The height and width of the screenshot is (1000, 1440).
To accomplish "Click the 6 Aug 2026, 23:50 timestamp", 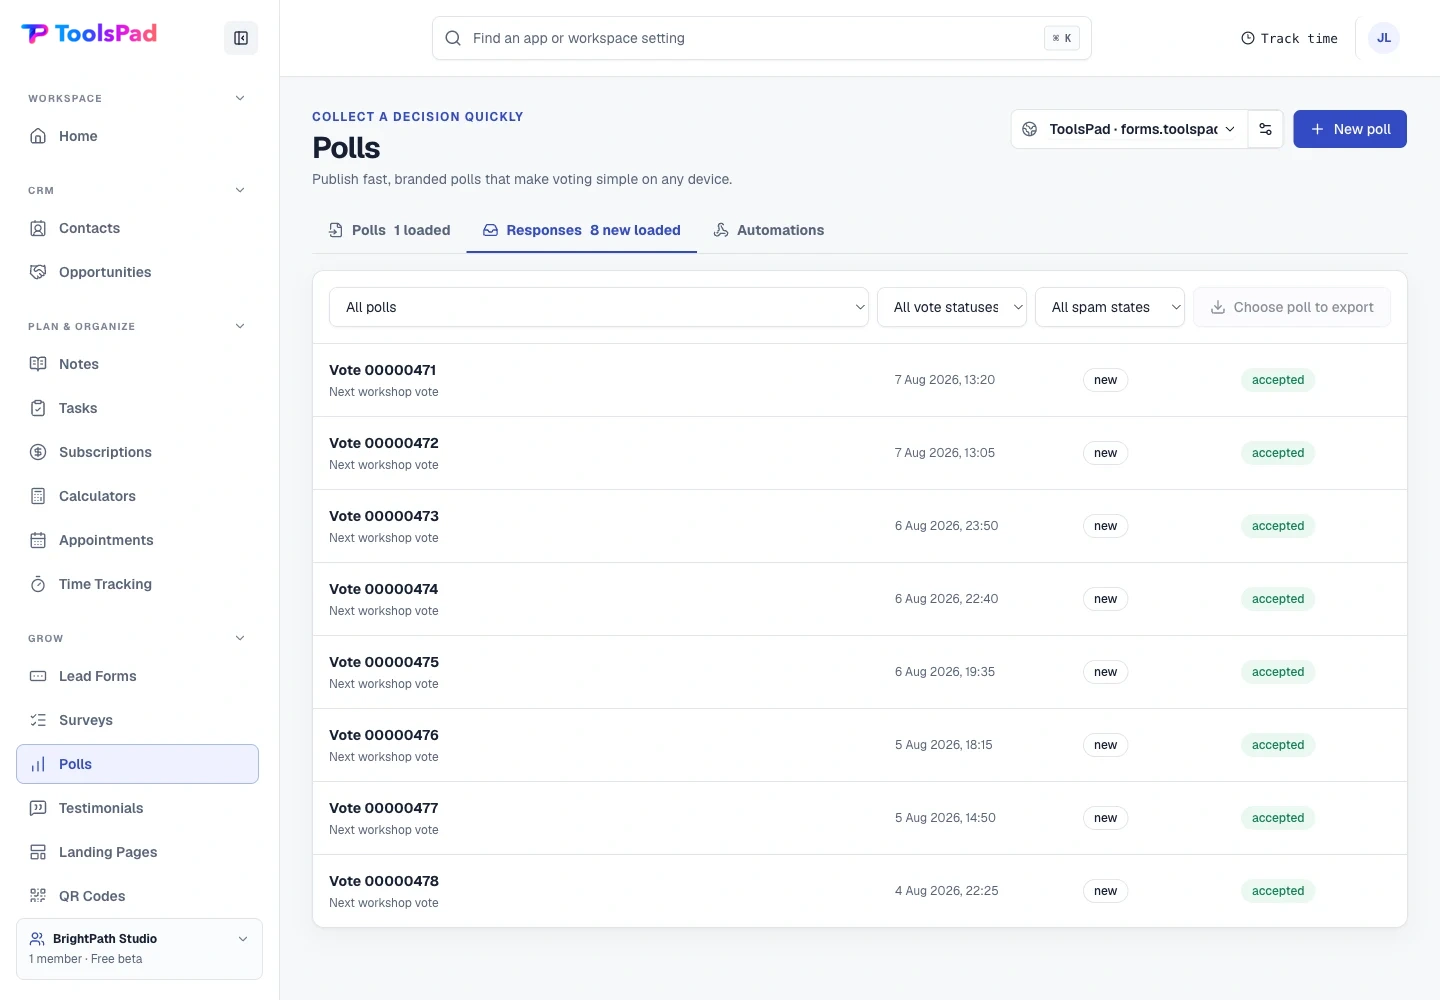I will (x=946, y=526).
